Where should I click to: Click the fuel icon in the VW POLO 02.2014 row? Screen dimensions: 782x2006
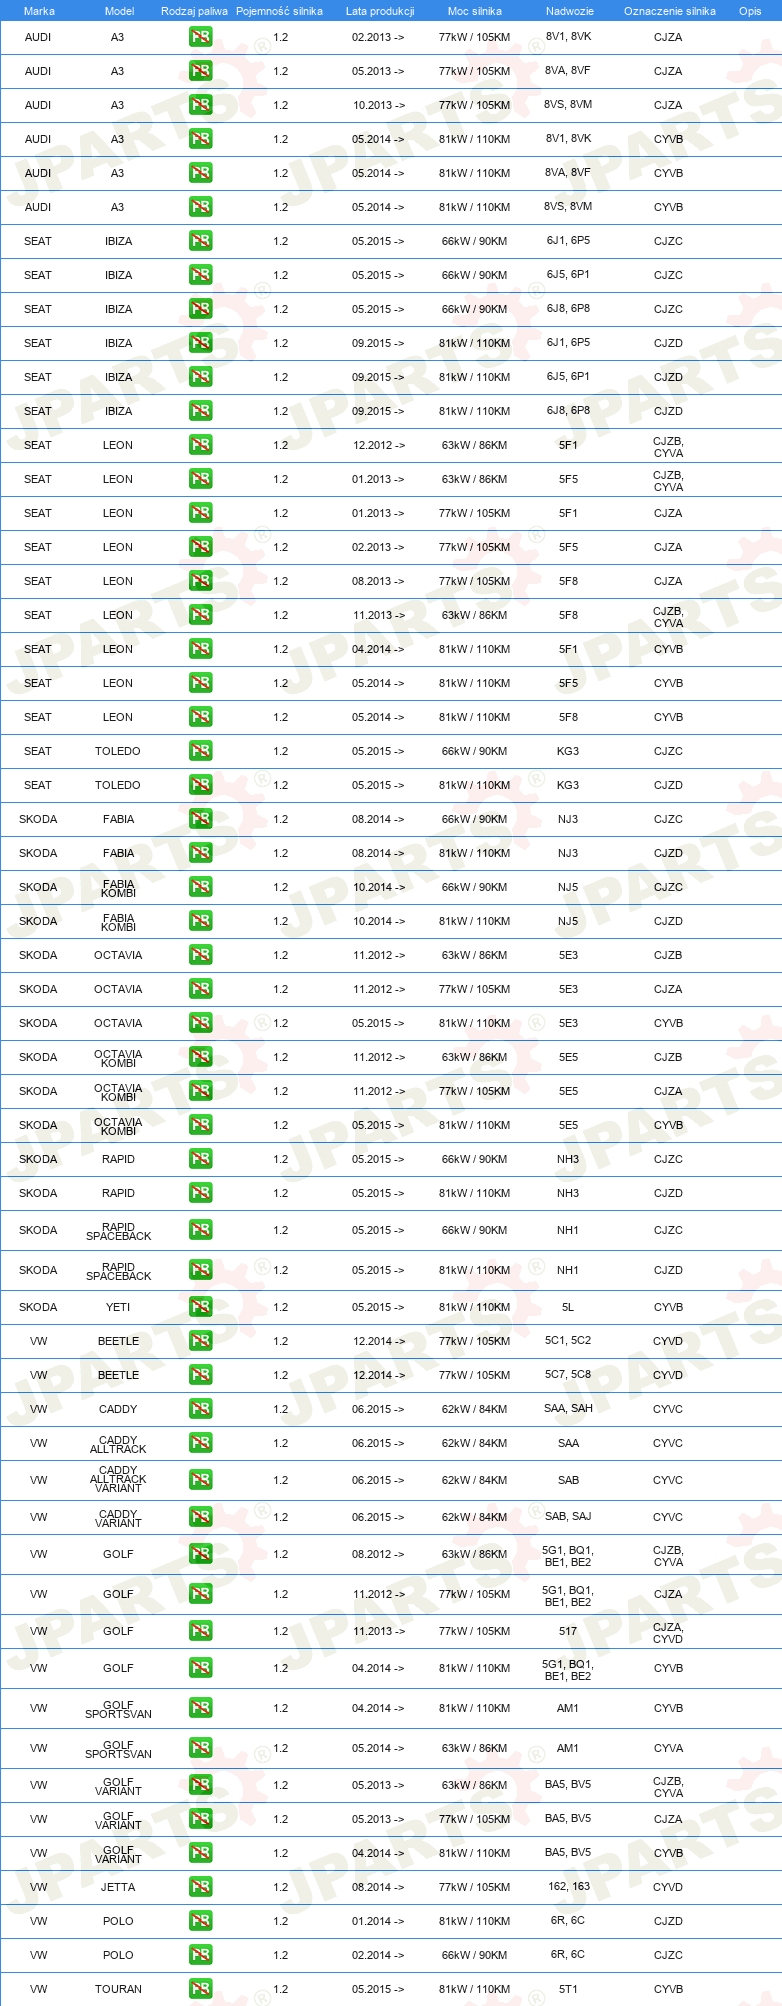tap(201, 1954)
